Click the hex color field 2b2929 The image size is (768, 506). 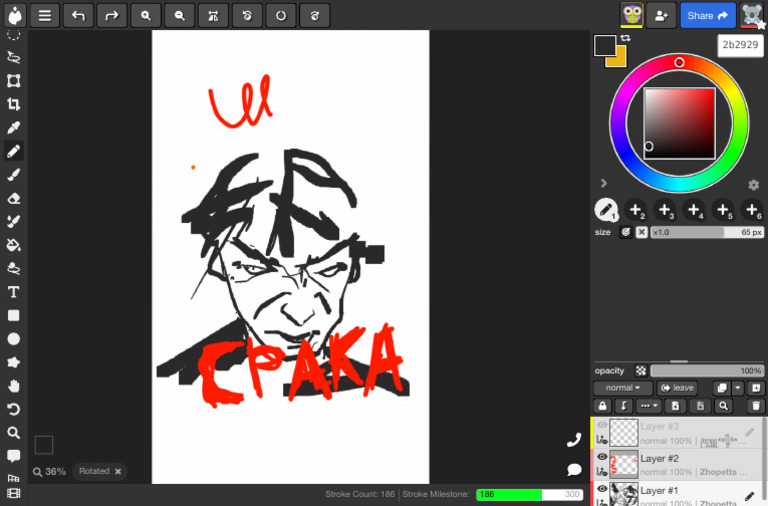[740, 45]
